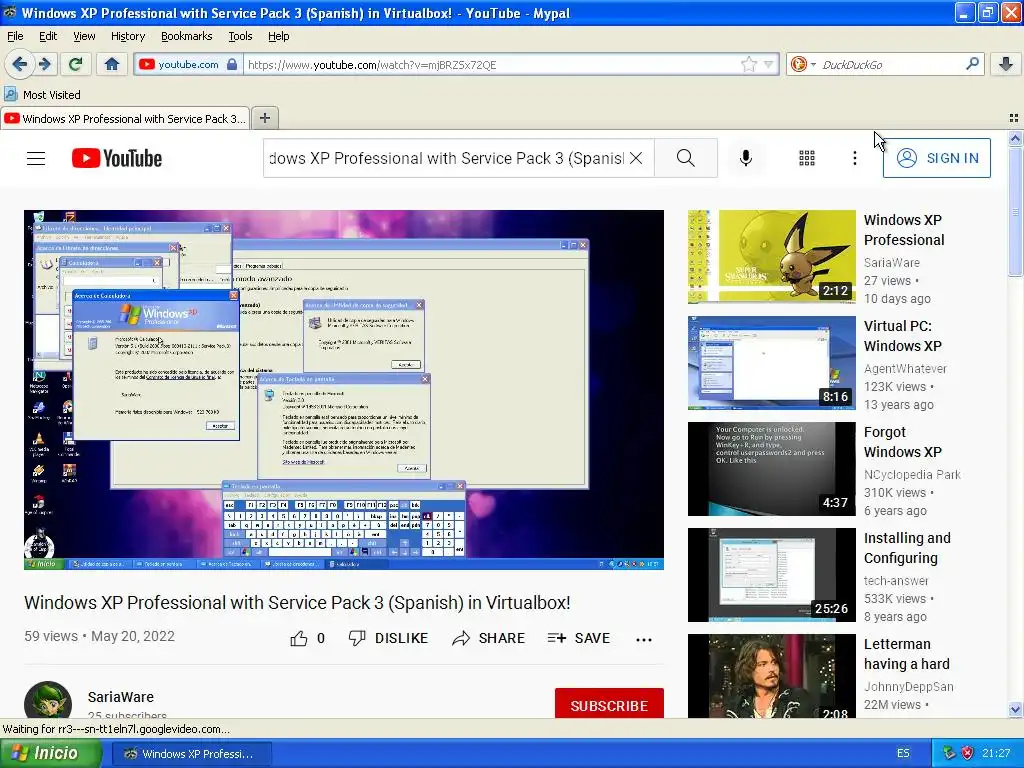The image size is (1024, 768).
Task: Click the AgentWhatever channel name
Action: (904, 368)
